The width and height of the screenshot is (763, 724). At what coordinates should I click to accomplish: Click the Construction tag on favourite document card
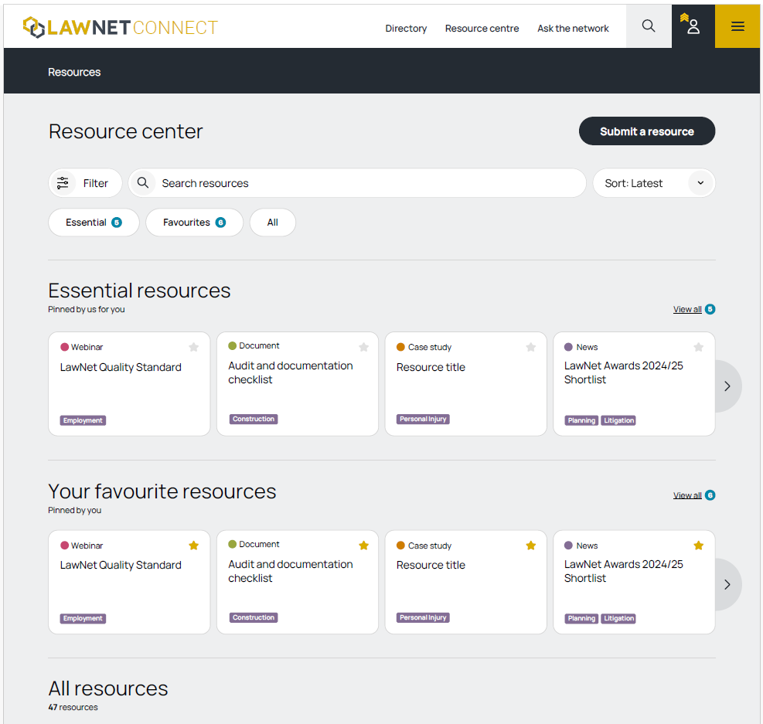click(x=253, y=617)
